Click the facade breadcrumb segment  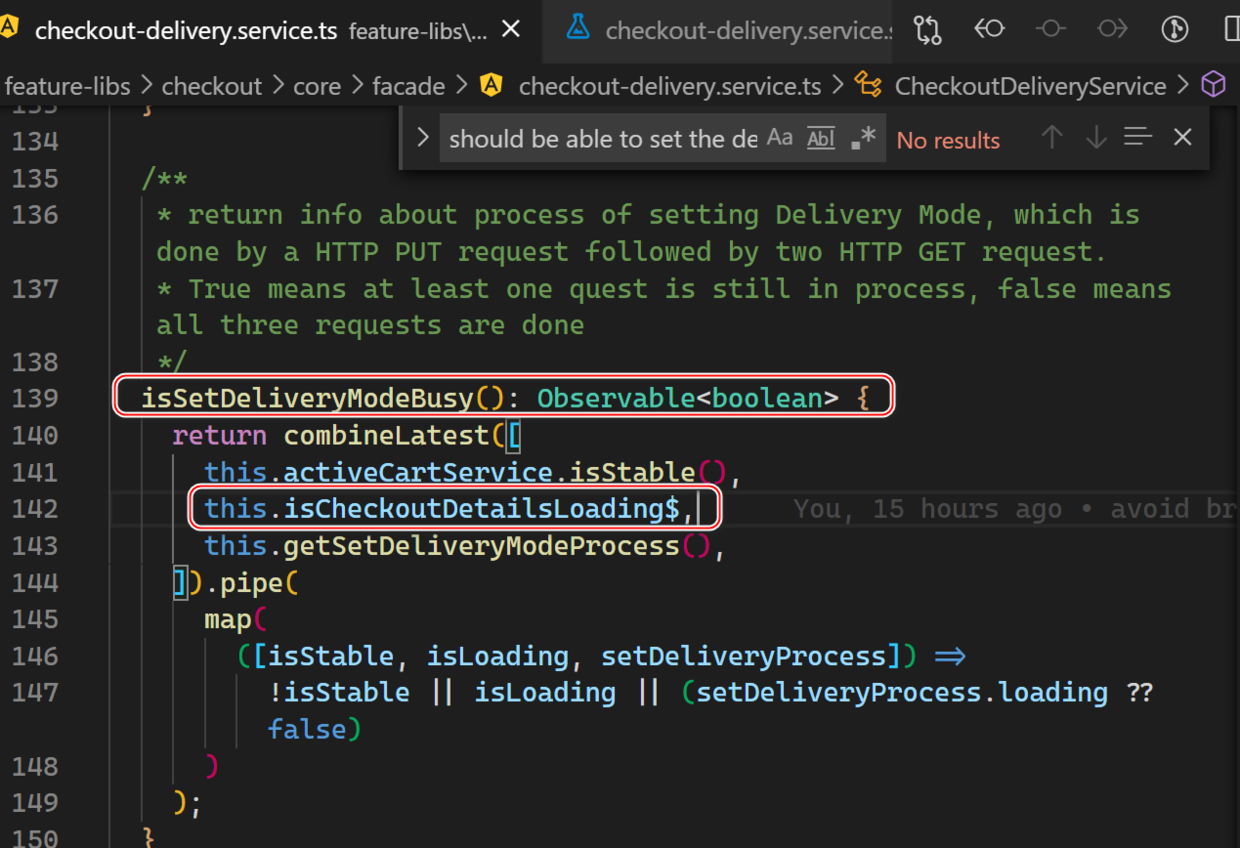(x=409, y=87)
